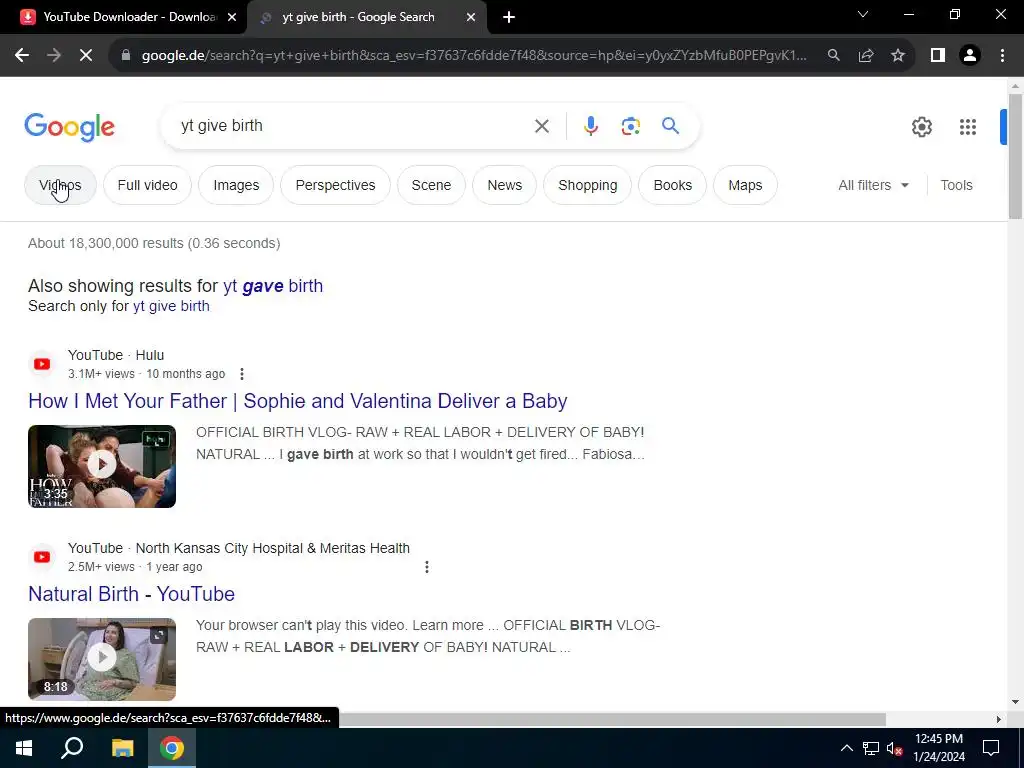Image resolution: width=1024 pixels, height=768 pixels.
Task: Open the Books tab
Action: (x=673, y=185)
